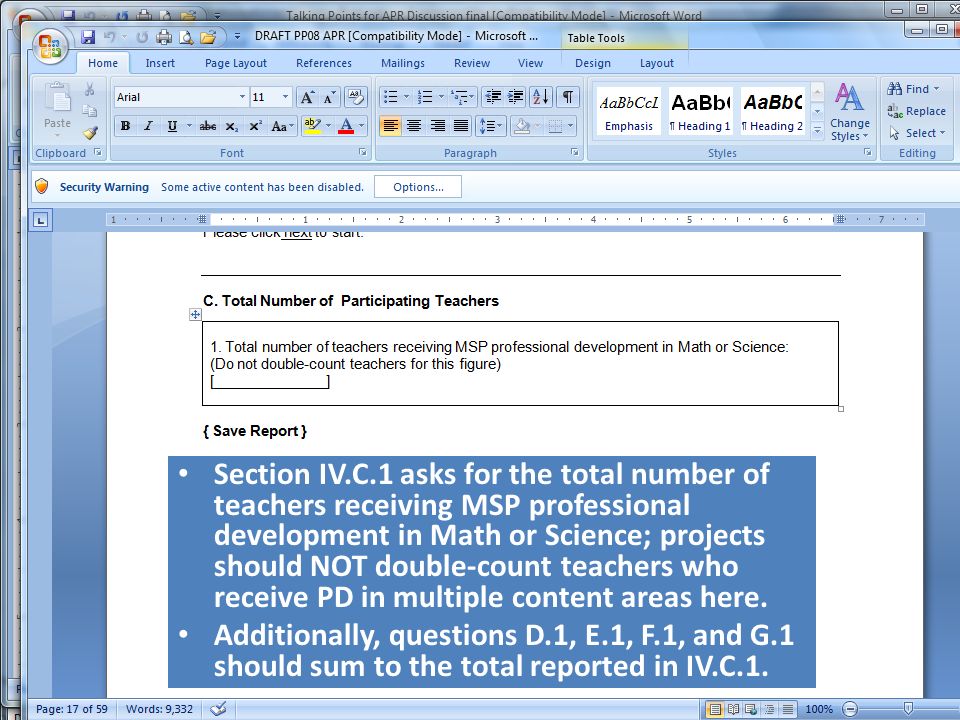Open the Bullets dropdown arrow

406,96
